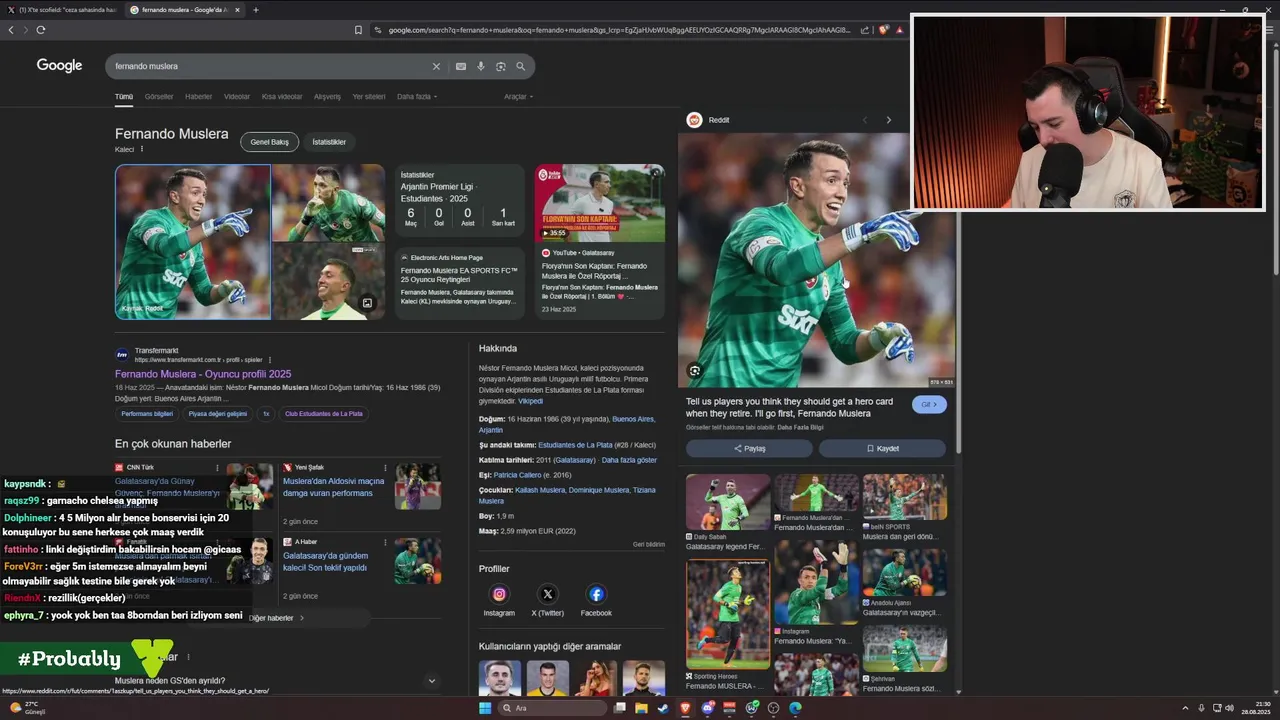1280x720 pixels.
Task: Expand 'Diğer haberler' more news
Action: pos(276,618)
